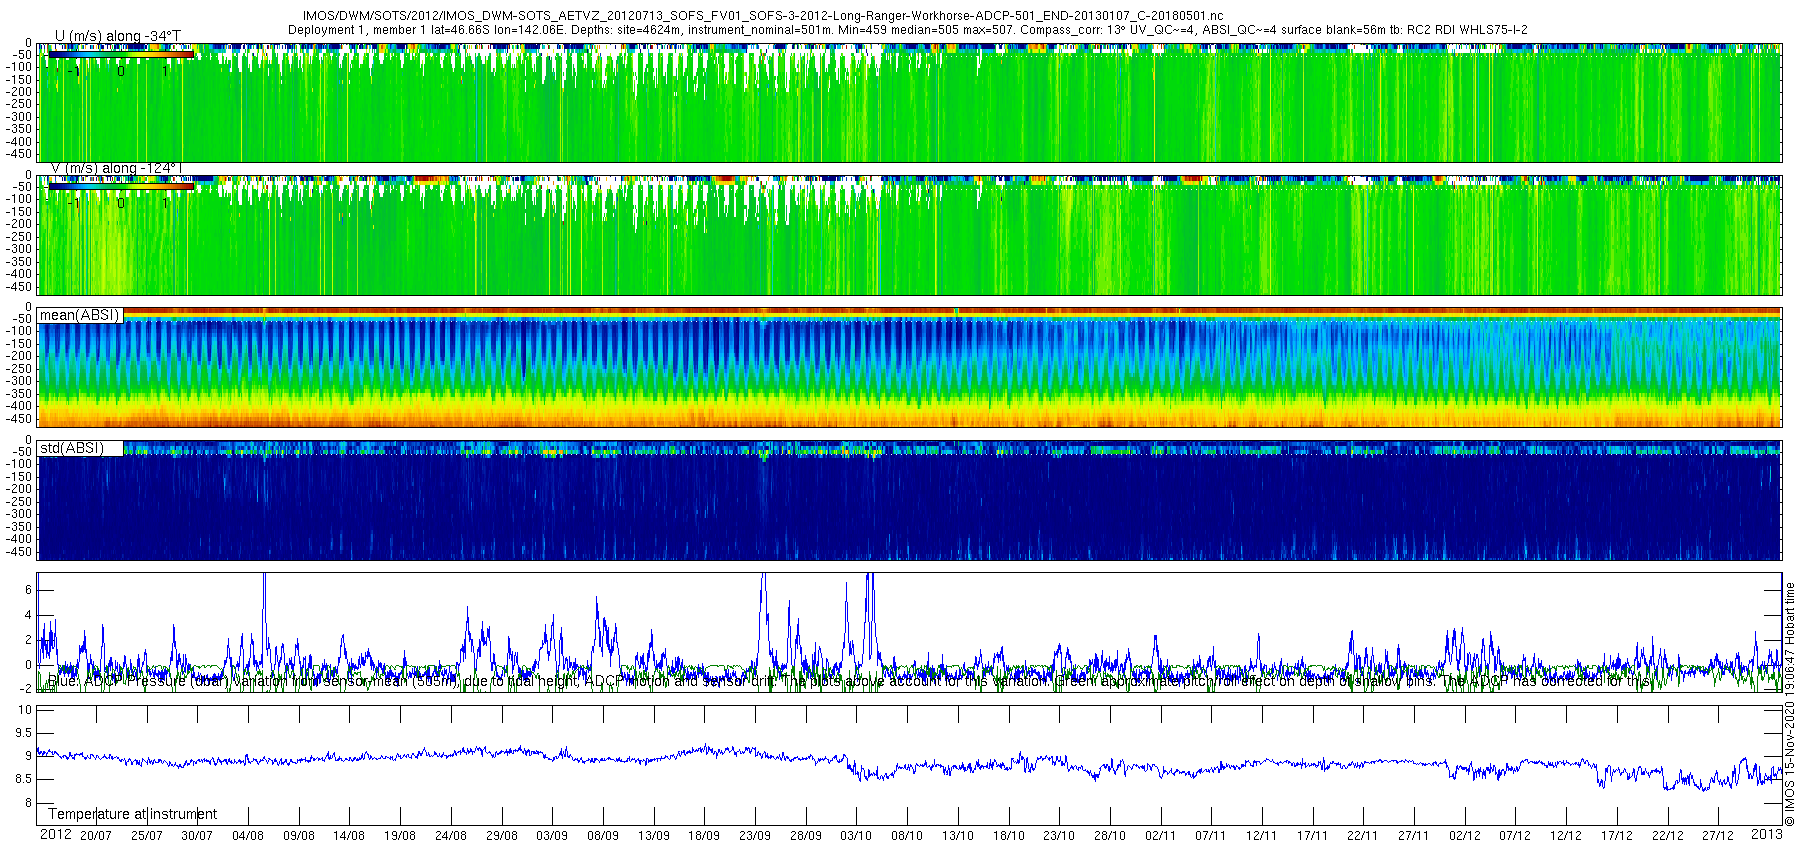Pick the '08/09' date tick label
1800x850 pixels.
[x=603, y=836]
